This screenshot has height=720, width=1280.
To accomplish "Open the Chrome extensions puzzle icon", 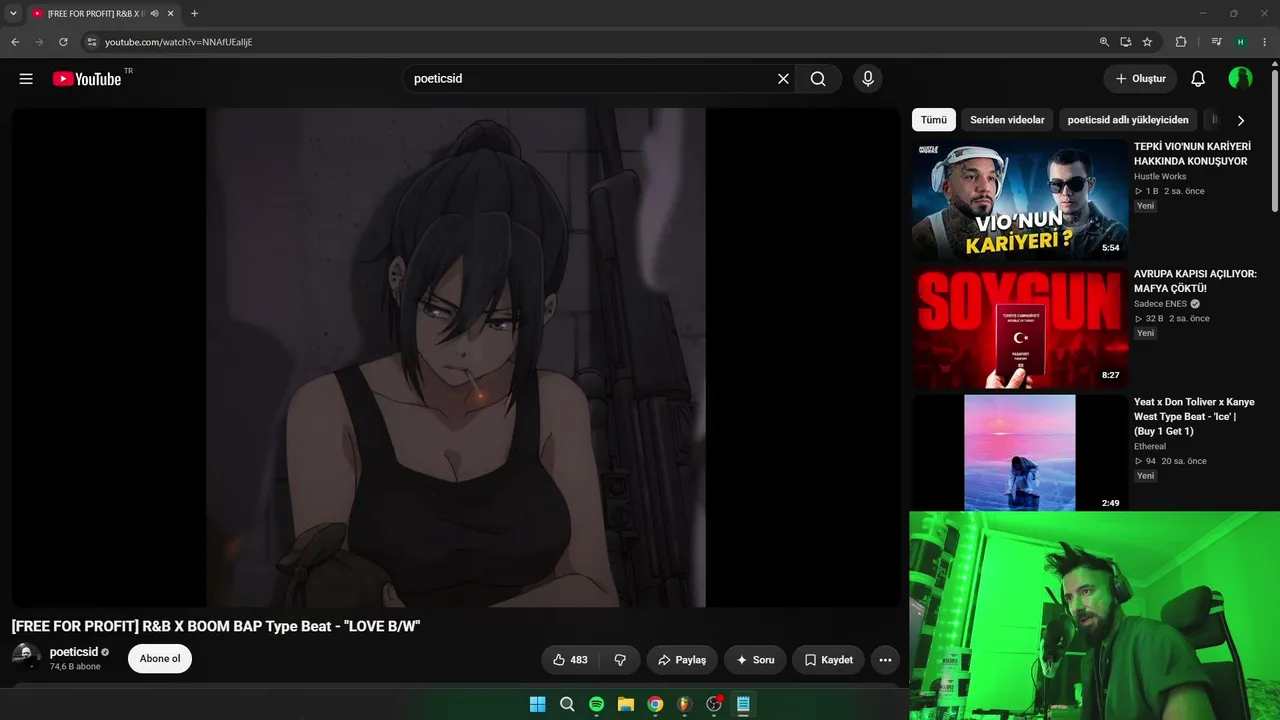I will coord(1181,42).
